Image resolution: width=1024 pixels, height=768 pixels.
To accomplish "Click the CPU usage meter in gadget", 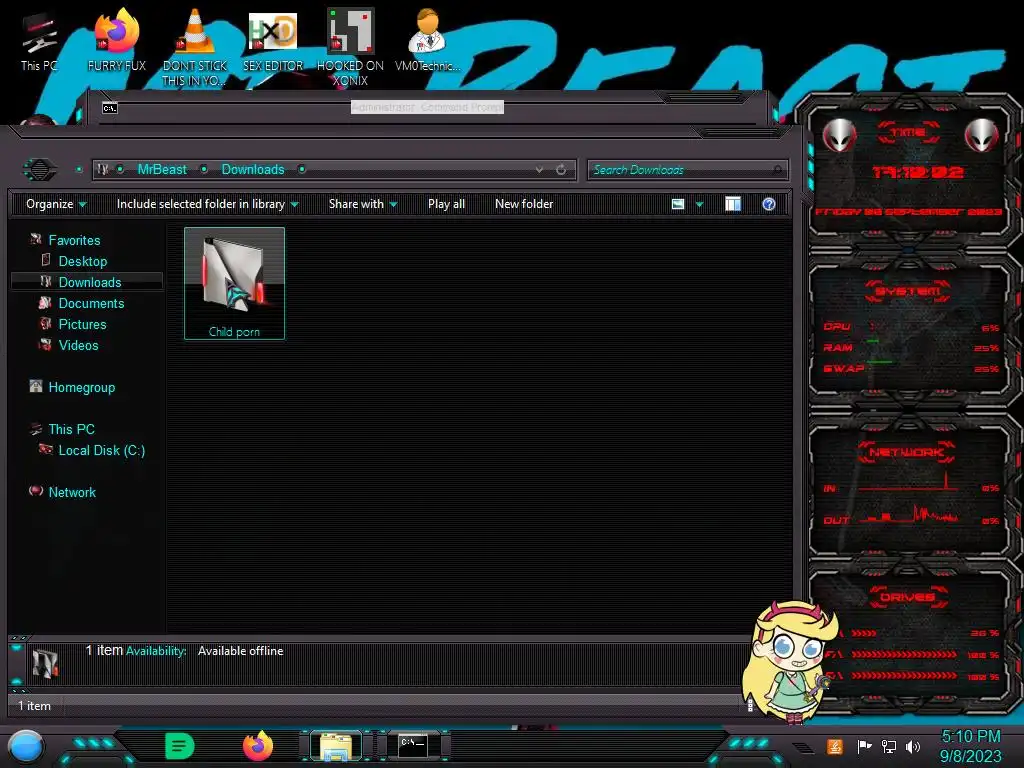I will pyautogui.click(x=911, y=327).
